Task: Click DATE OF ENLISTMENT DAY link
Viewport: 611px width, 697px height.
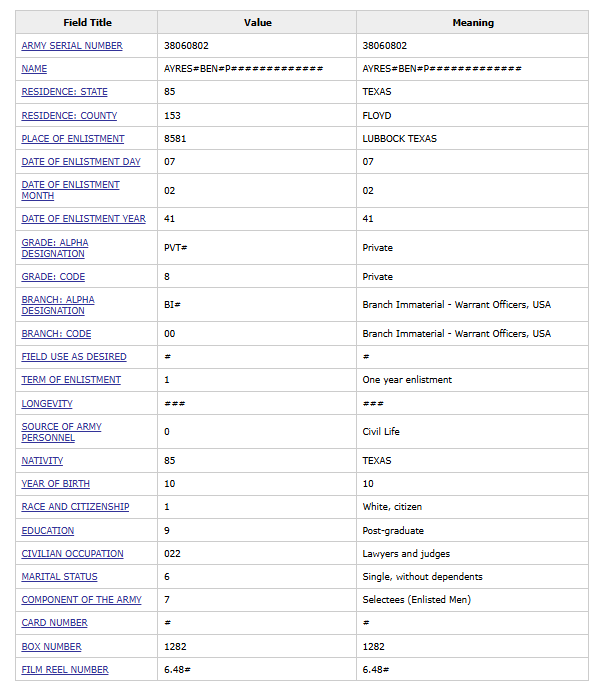Action: click(81, 162)
